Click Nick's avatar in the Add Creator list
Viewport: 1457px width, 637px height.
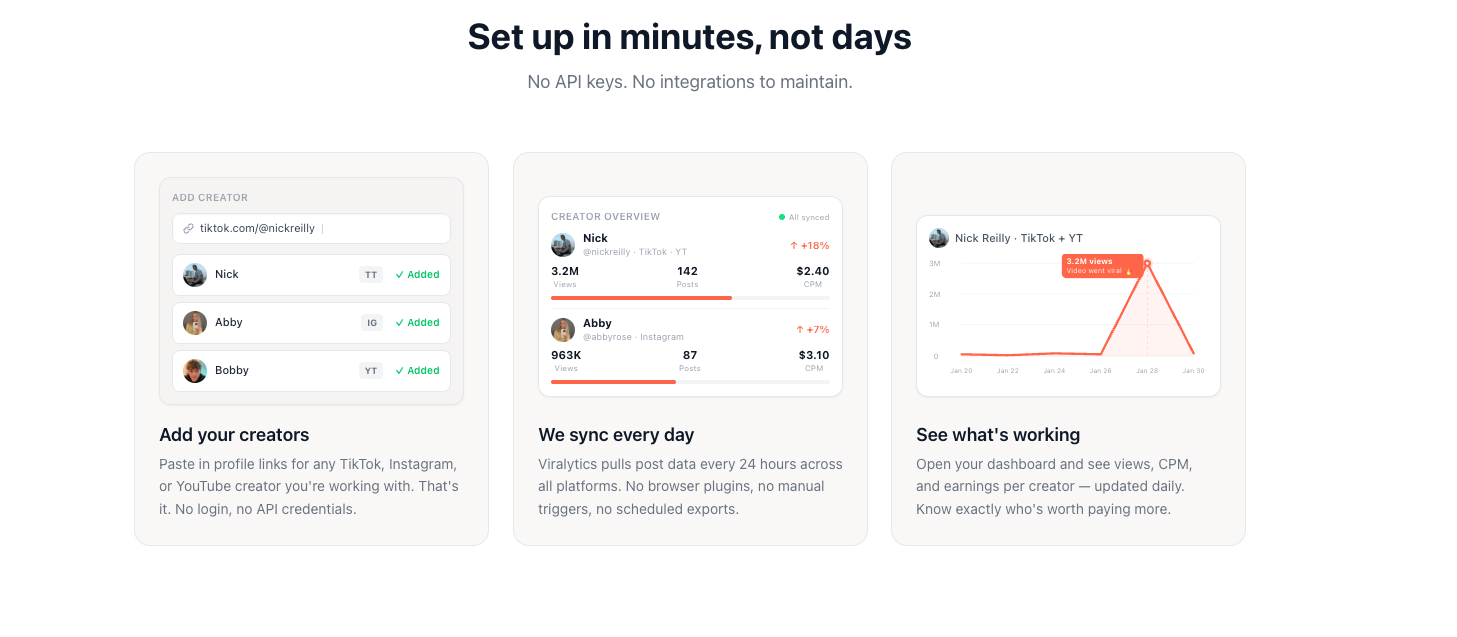pyautogui.click(x=195, y=275)
